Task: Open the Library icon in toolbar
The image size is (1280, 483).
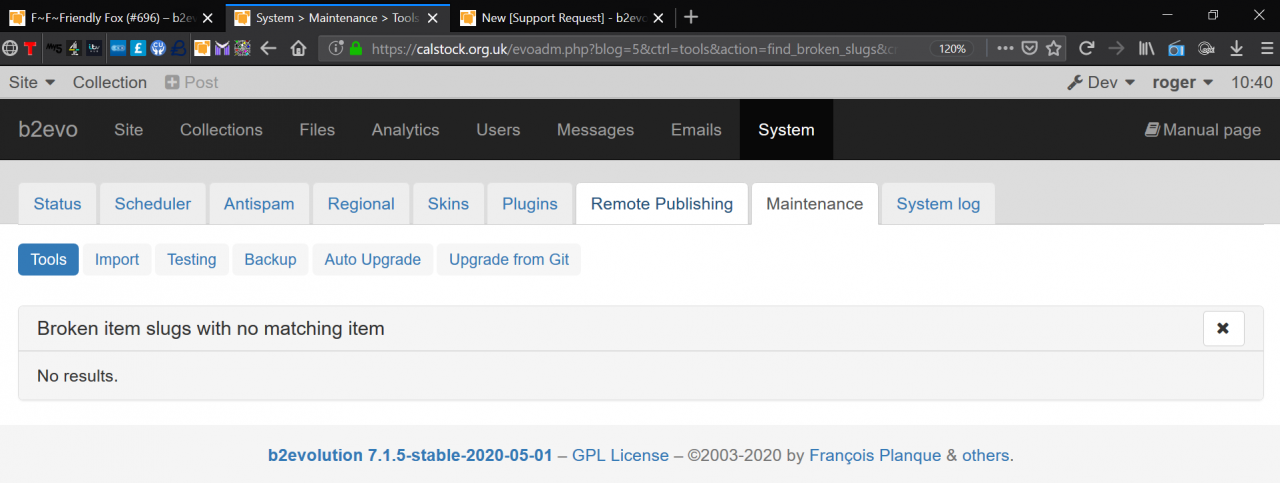Action: (1146, 48)
